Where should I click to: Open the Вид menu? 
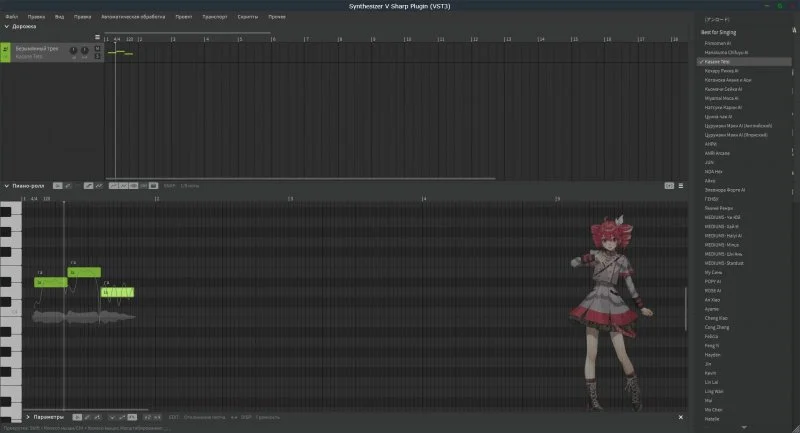[59, 17]
